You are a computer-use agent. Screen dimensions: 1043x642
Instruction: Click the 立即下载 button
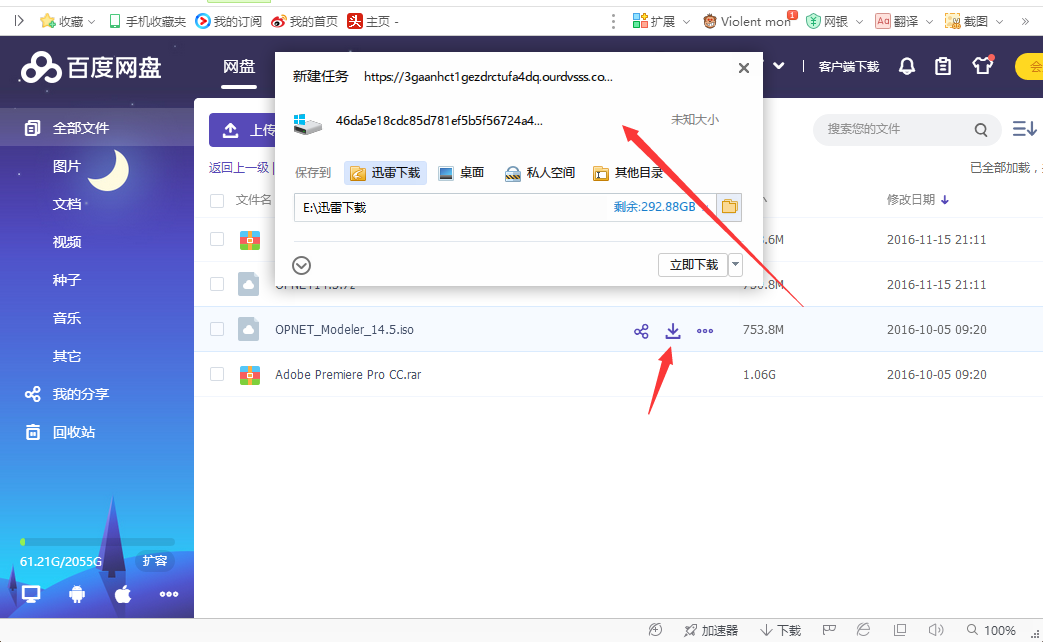(x=693, y=265)
